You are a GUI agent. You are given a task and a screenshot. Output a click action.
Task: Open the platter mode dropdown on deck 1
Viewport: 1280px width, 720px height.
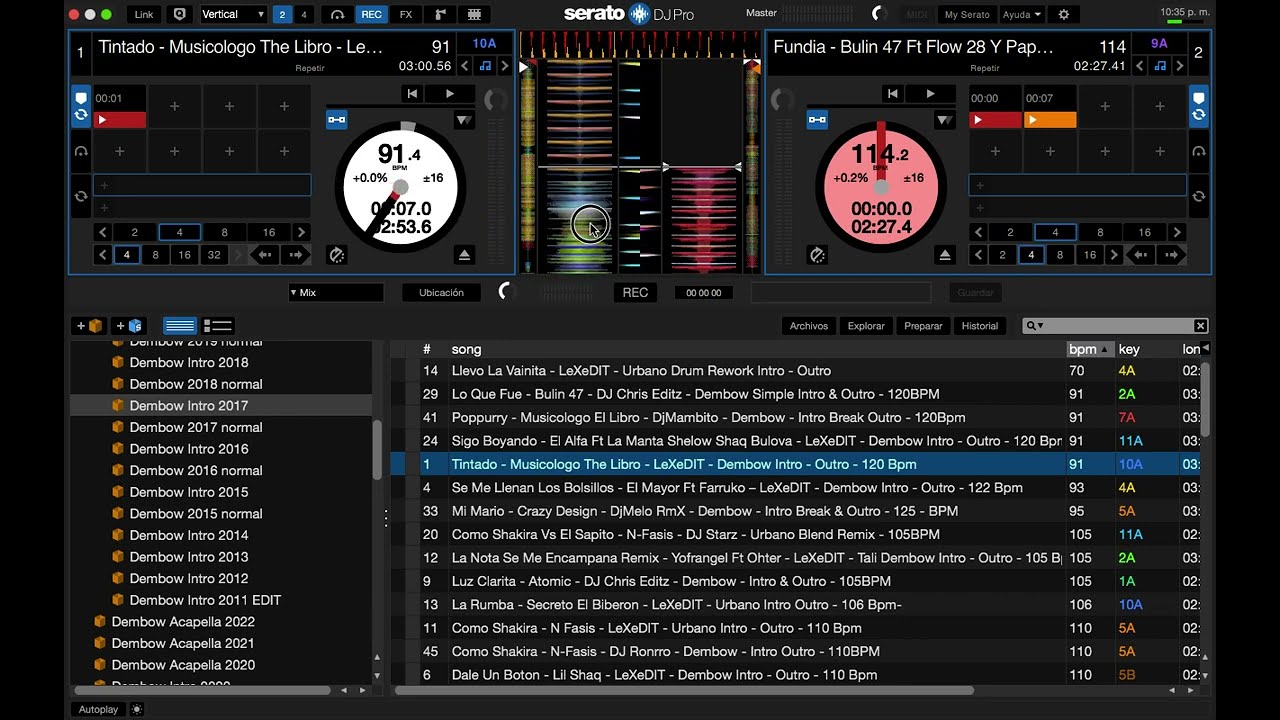[464, 120]
